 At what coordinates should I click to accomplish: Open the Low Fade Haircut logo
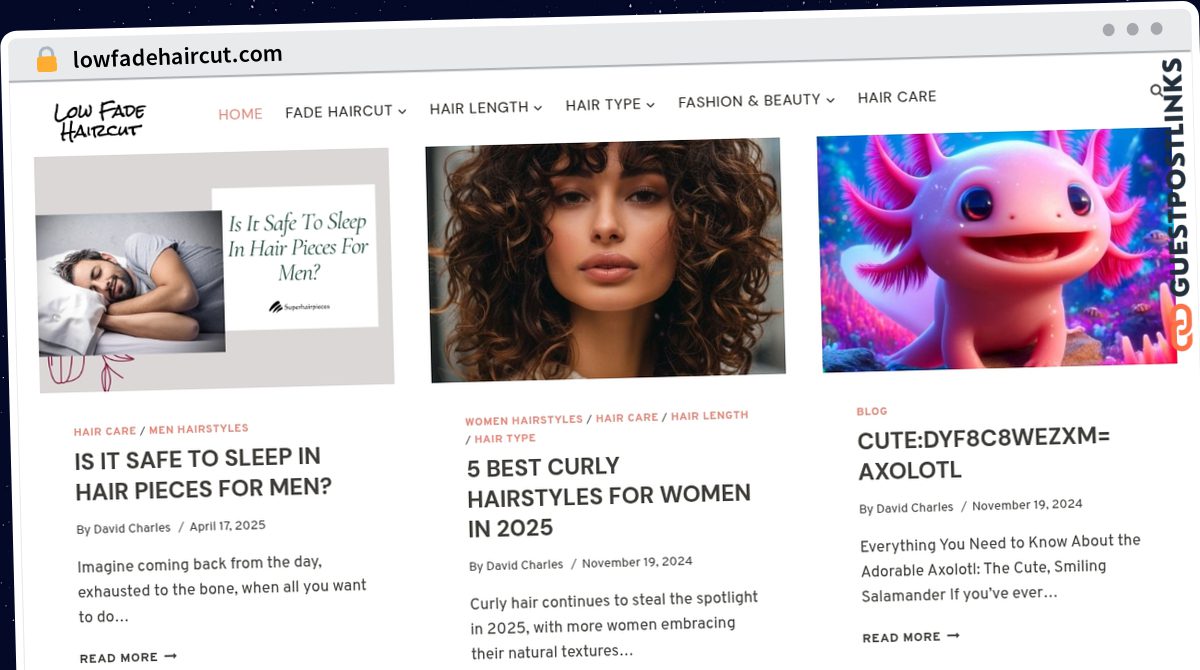[x=99, y=121]
